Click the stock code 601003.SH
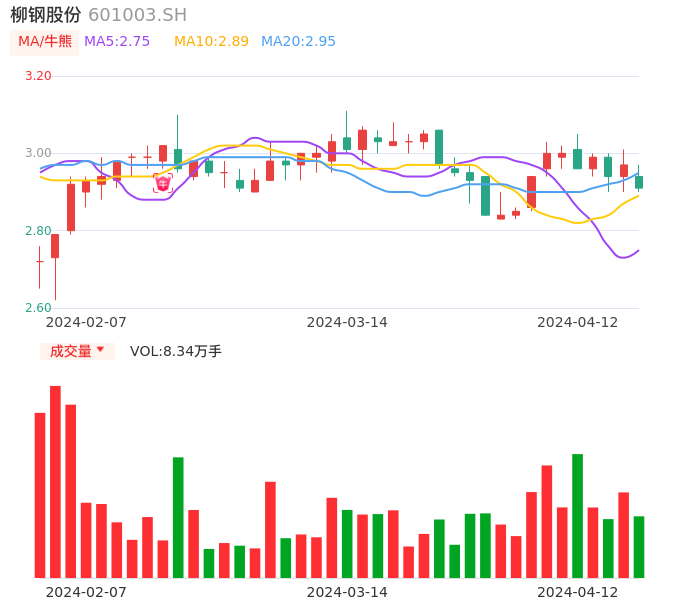Screen dimensions: 686x606 point(137,15)
